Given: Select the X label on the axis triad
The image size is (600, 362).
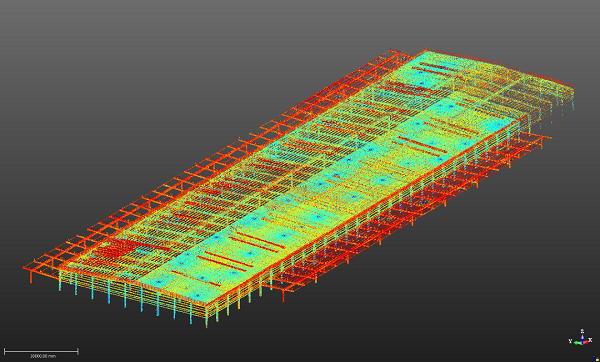Looking at the screenshot, I should coord(591,339).
